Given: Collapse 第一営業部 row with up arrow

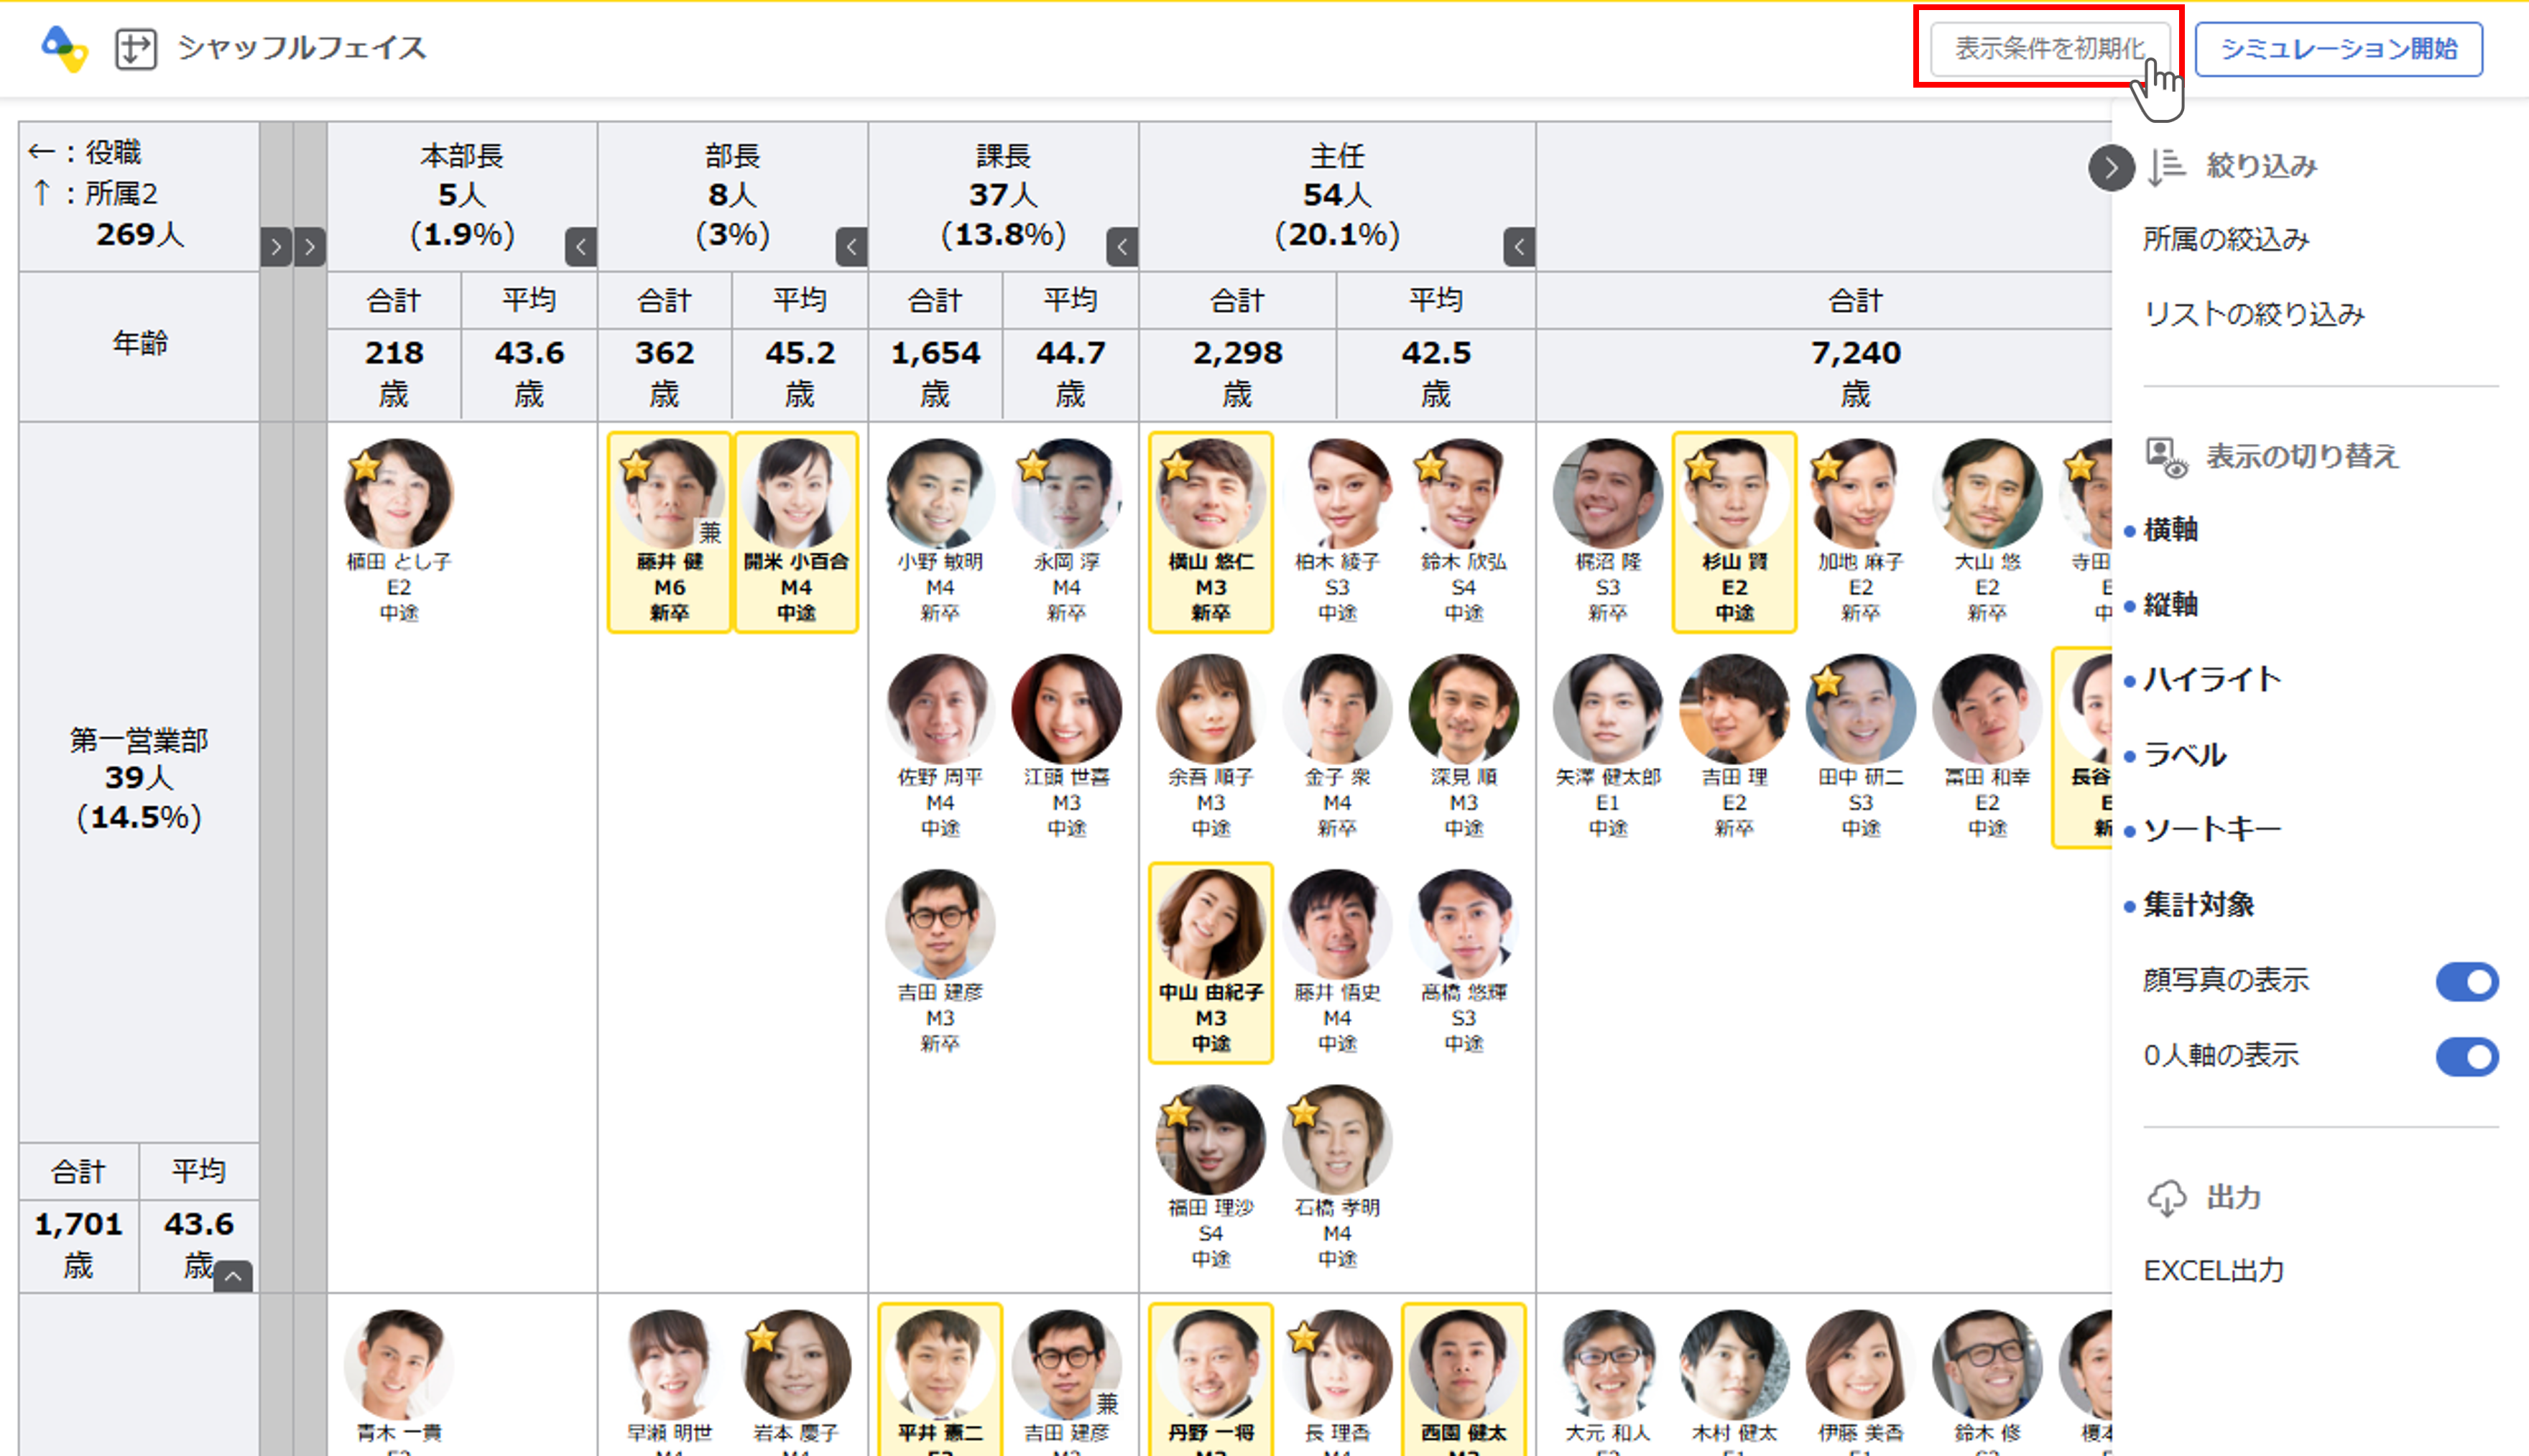Looking at the screenshot, I should (x=233, y=1276).
